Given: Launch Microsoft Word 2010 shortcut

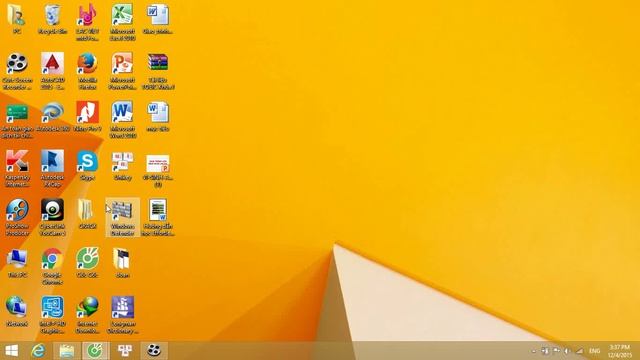Looking at the screenshot, I should click(122, 120).
